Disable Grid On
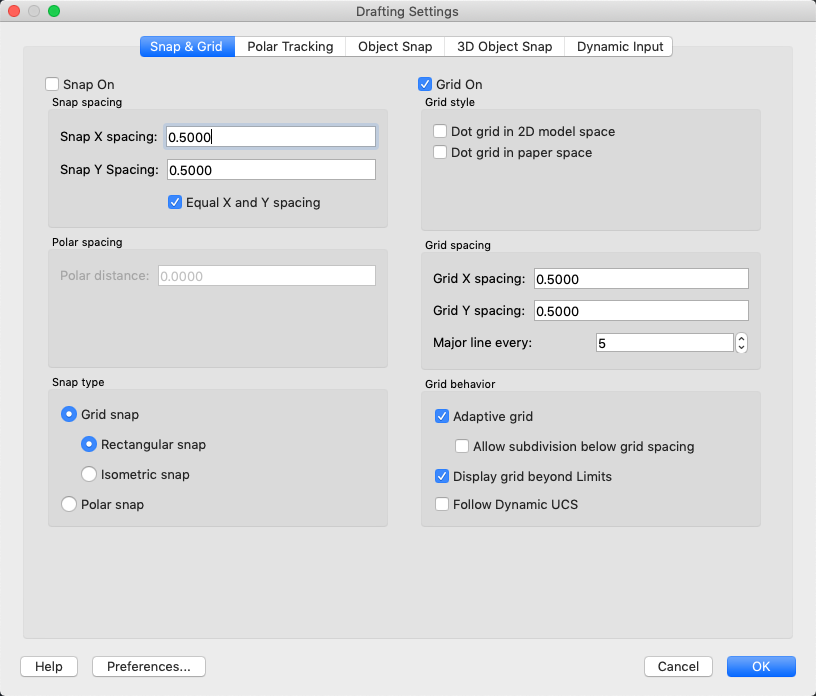This screenshot has width=816, height=696. [424, 84]
